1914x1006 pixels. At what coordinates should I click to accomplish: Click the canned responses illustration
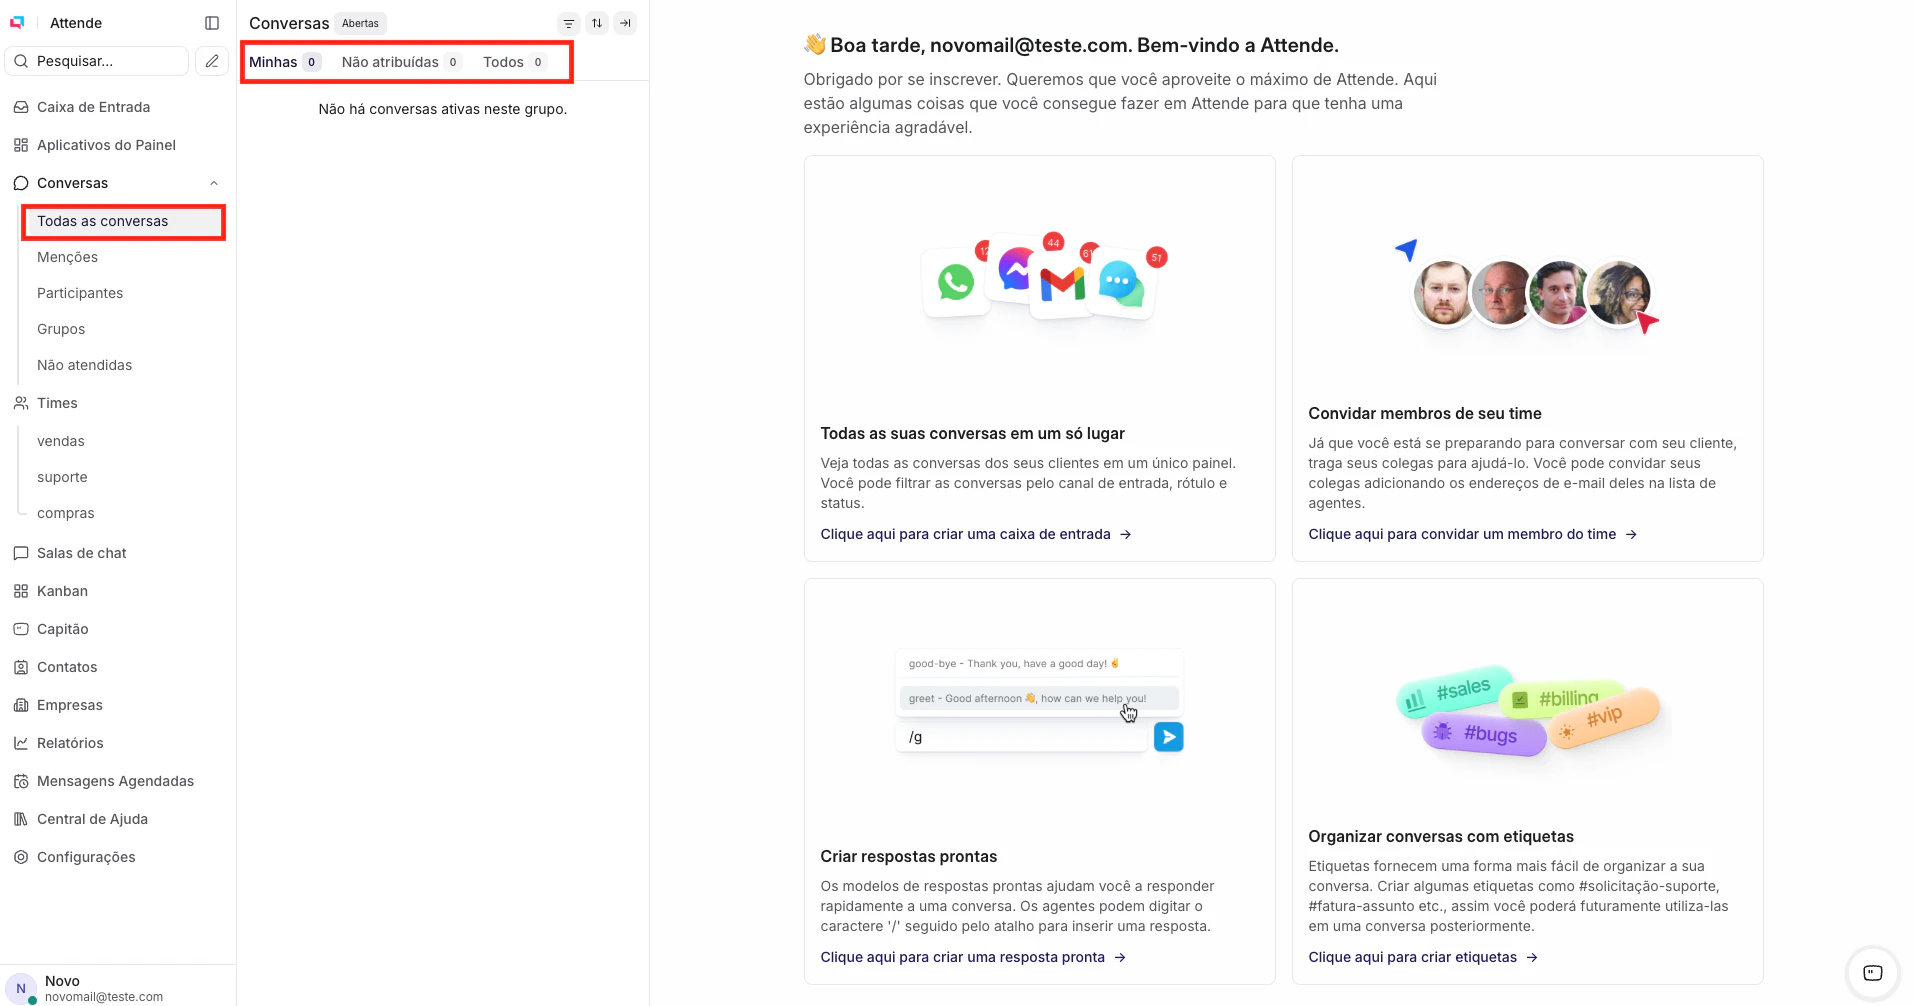[1040, 700]
